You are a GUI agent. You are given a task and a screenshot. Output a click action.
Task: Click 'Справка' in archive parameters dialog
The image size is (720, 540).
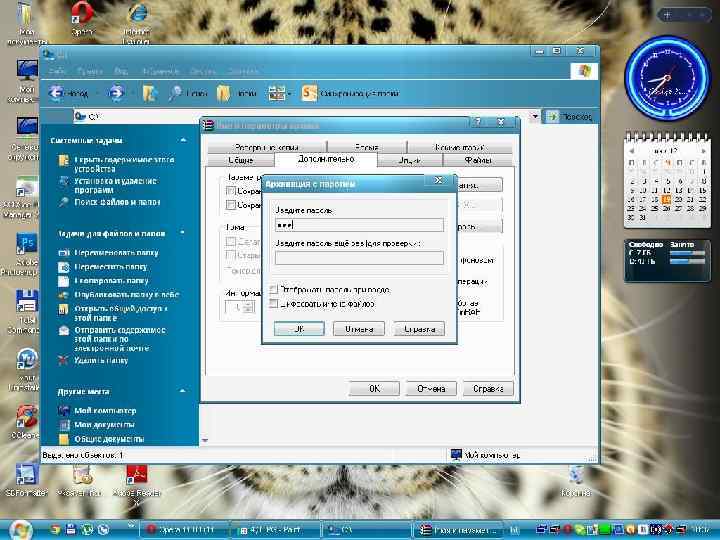488,388
